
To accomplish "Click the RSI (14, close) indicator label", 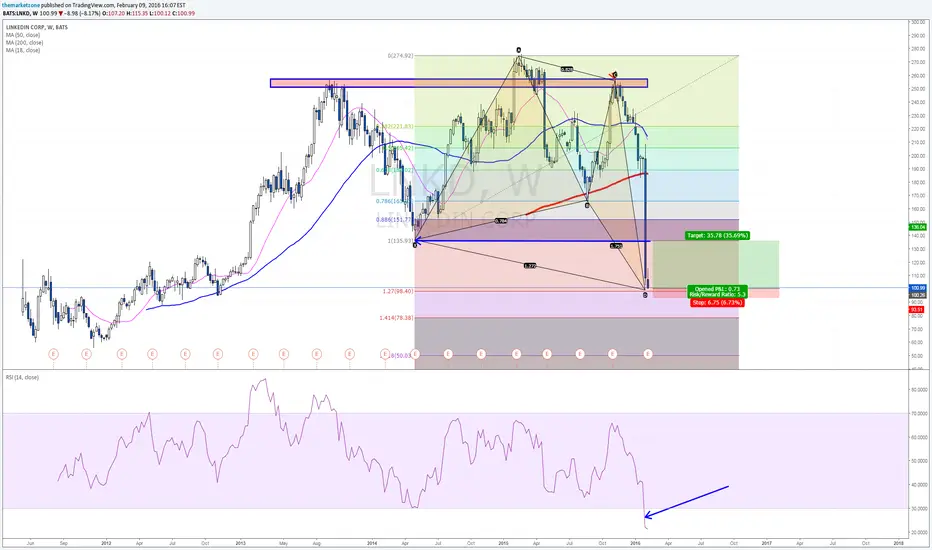I will [x=23, y=378].
